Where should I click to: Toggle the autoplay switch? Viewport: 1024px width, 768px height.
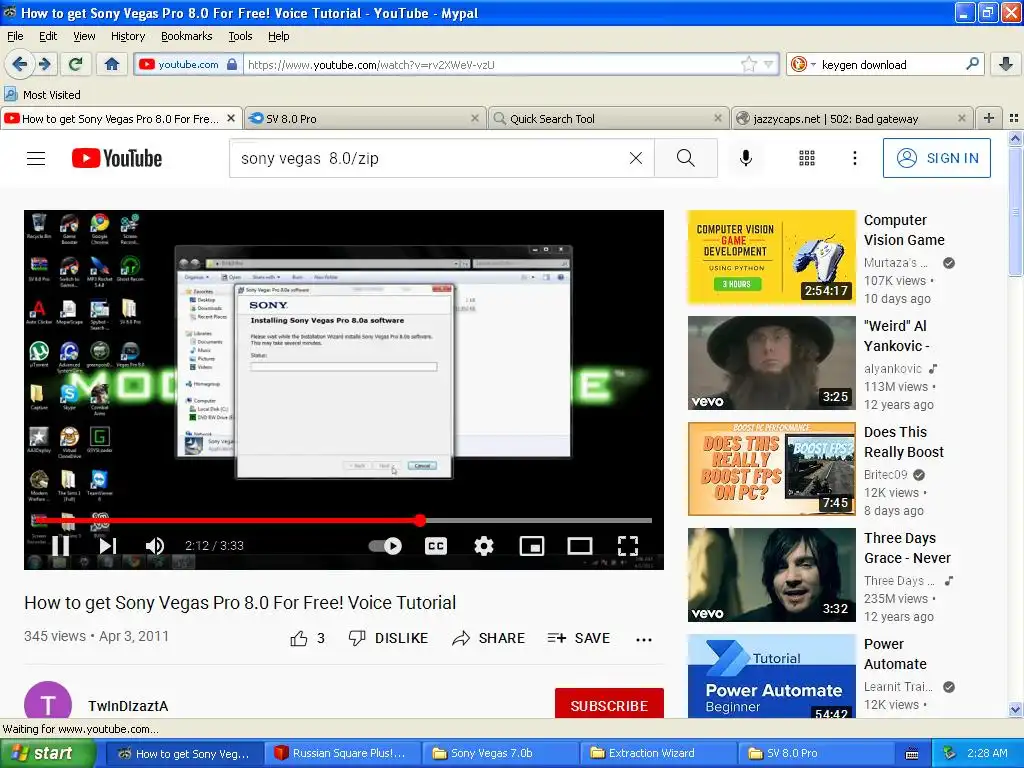[x=385, y=546]
